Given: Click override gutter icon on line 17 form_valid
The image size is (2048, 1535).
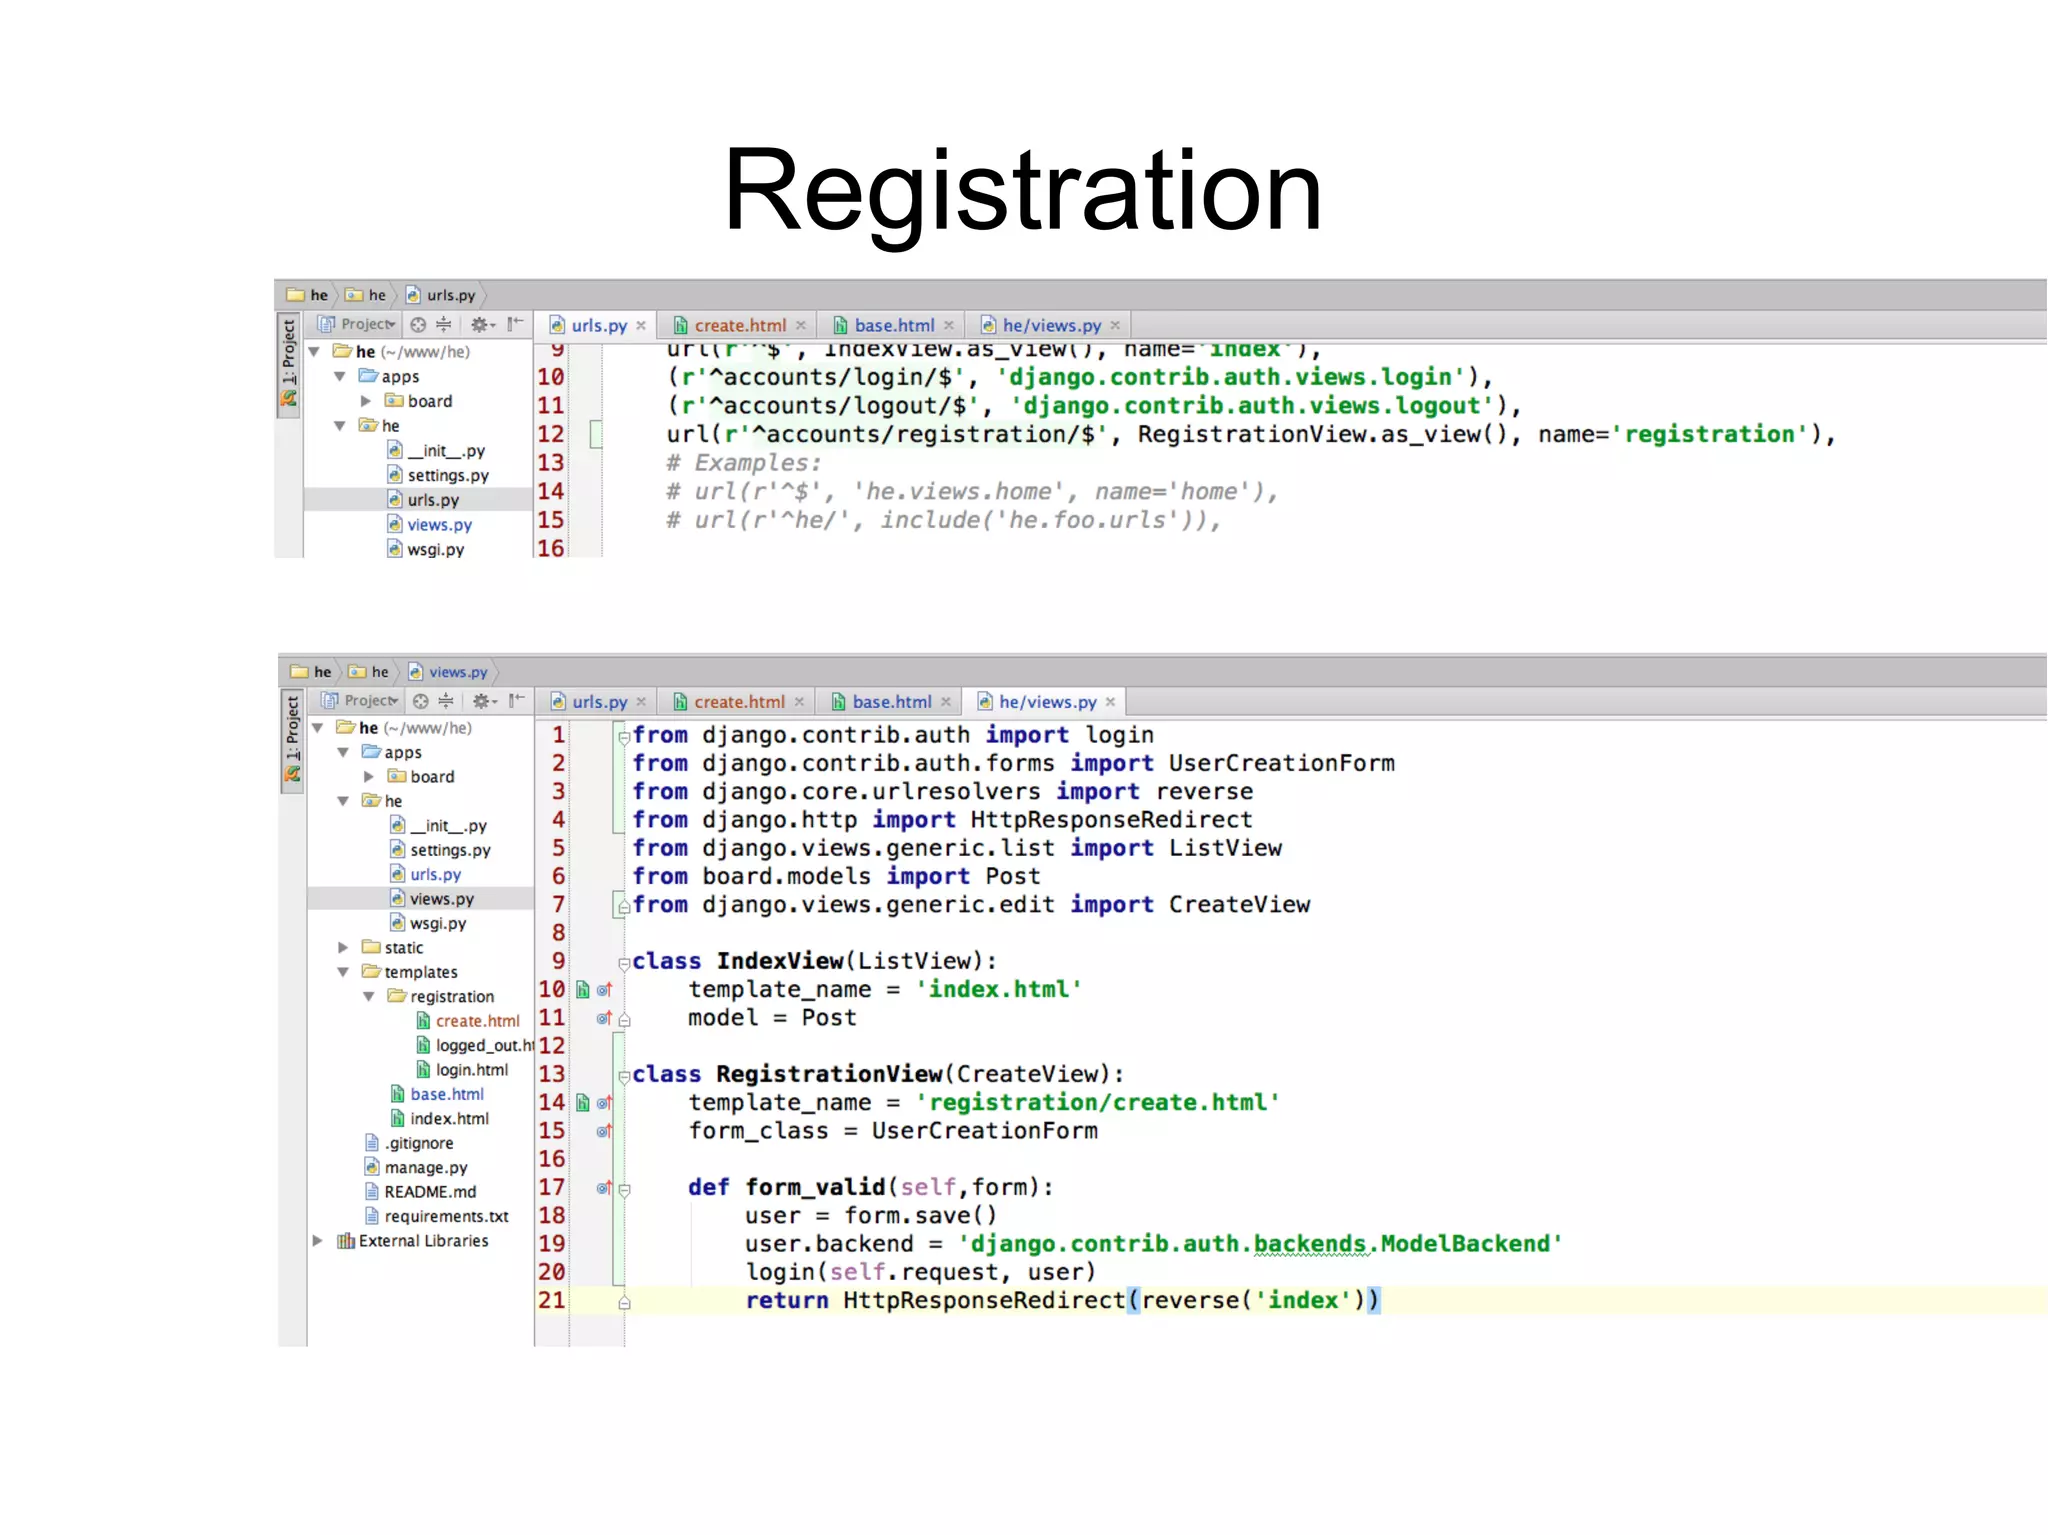Looking at the screenshot, I should [x=604, y=1188].
